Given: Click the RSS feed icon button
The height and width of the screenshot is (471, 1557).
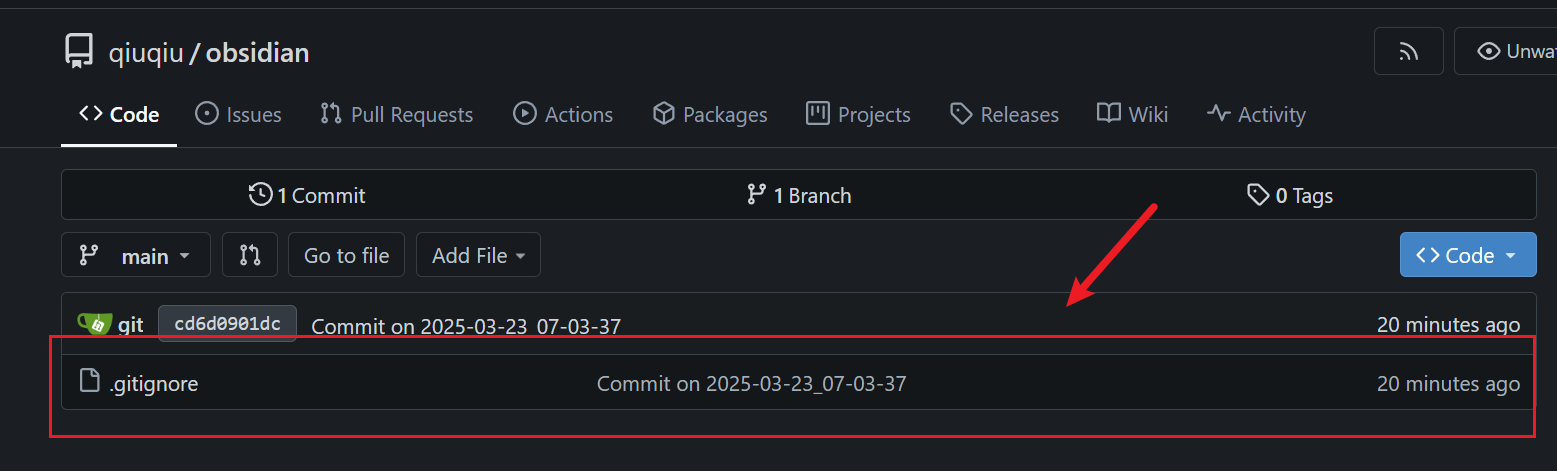Looking at the screenshot, I should point(1408,51).
